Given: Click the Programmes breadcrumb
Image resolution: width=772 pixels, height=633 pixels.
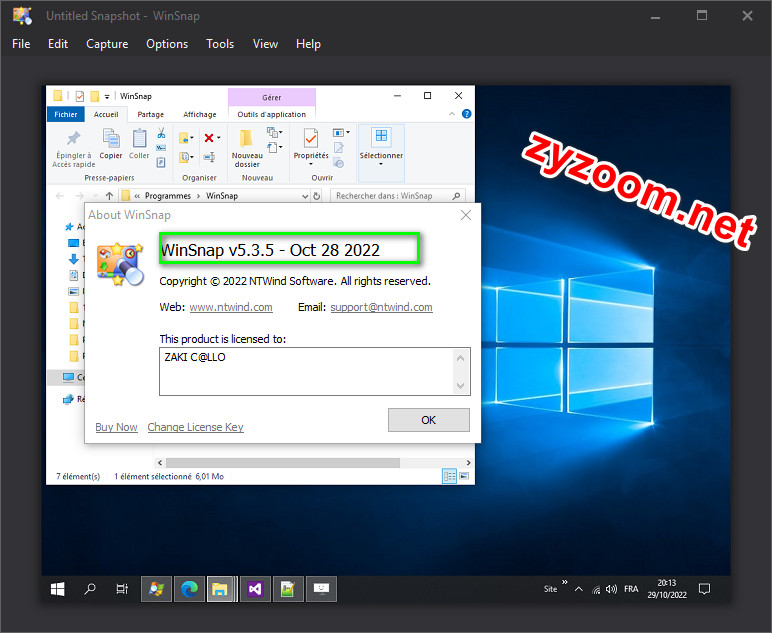Looking at the screenshot, I should coord(167,195).
